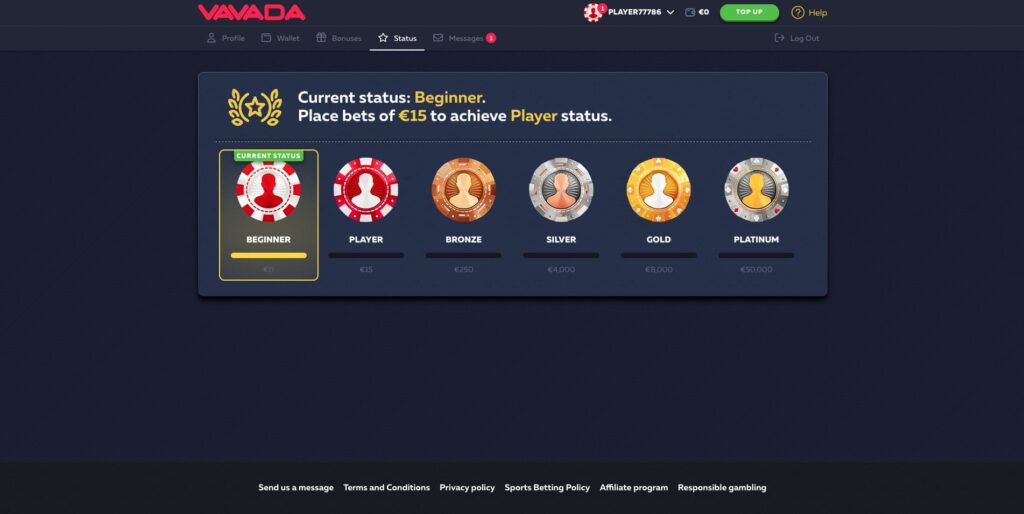Click the laurel star status emblem
The image size is (1024, 514).
(255, 107)
